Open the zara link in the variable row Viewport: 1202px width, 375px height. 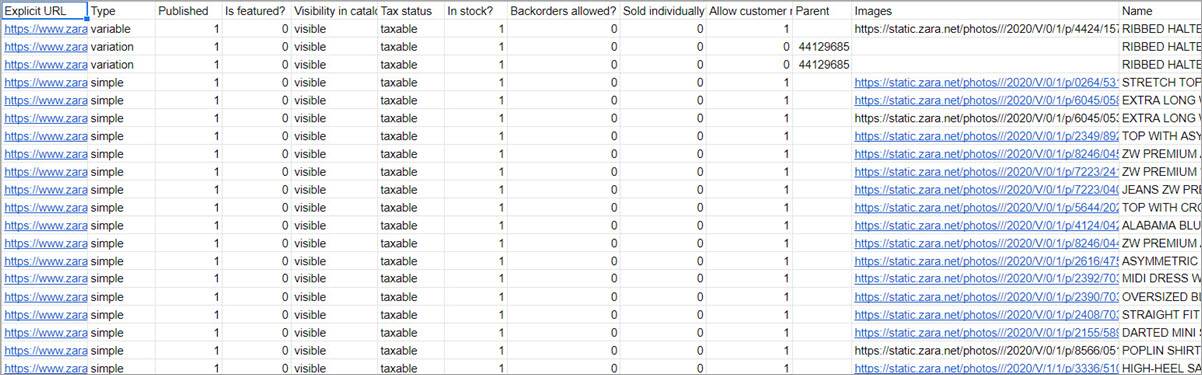[x=45, y=29]
